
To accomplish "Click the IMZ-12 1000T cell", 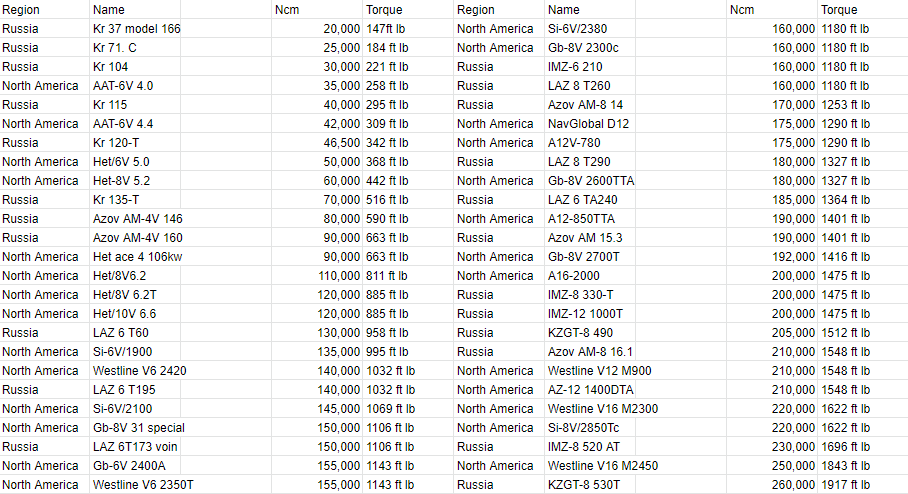I will pyautogui.click(x=585, y=314).
